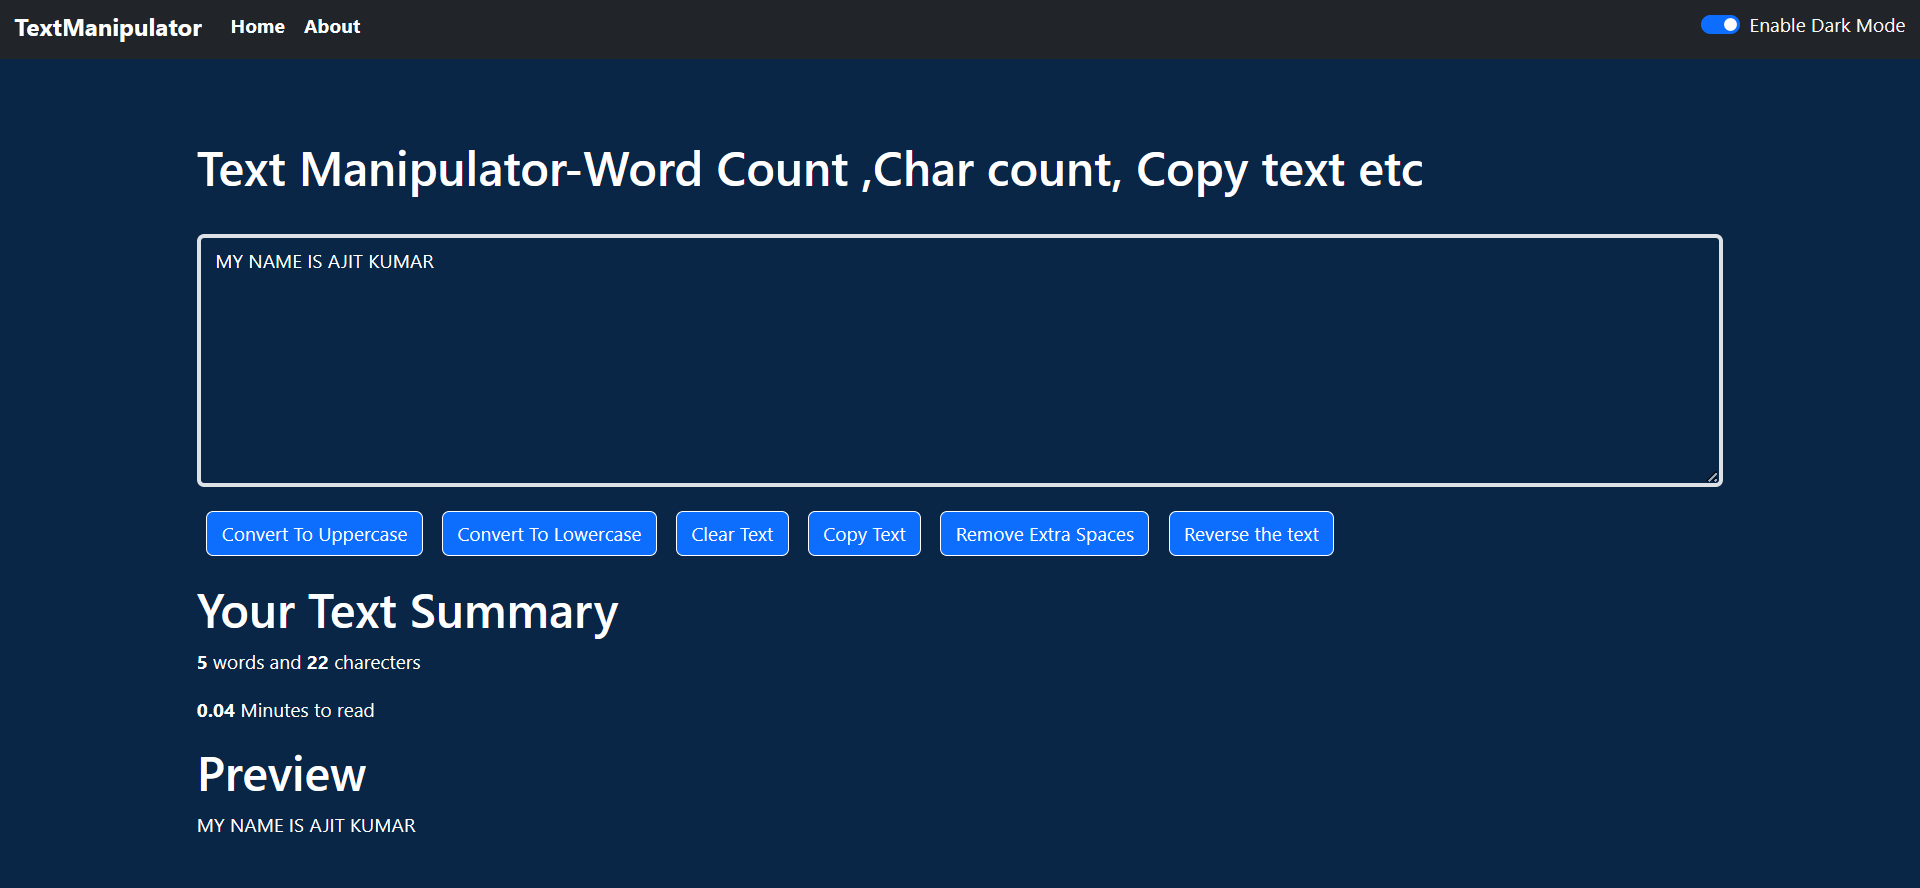Click the '0.04 Minutes to read' line
1920x888 pixels.
pyautogui.click(x=286, y=711)
